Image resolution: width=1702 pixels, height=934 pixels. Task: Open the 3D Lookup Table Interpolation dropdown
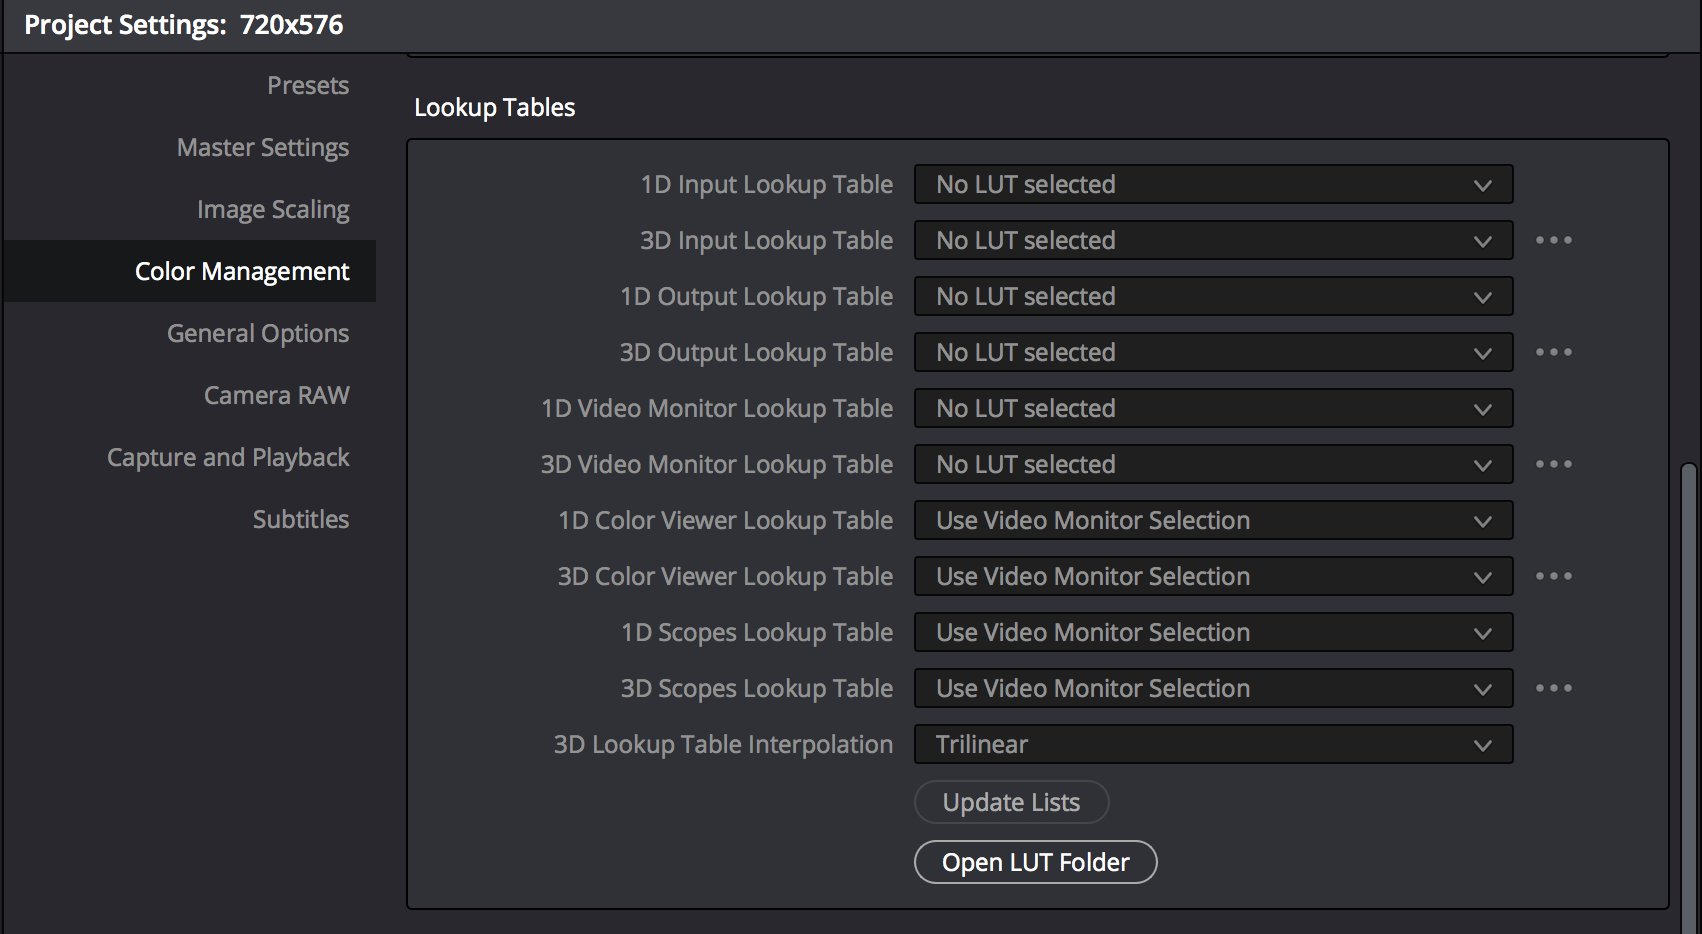click(1213, 744)
